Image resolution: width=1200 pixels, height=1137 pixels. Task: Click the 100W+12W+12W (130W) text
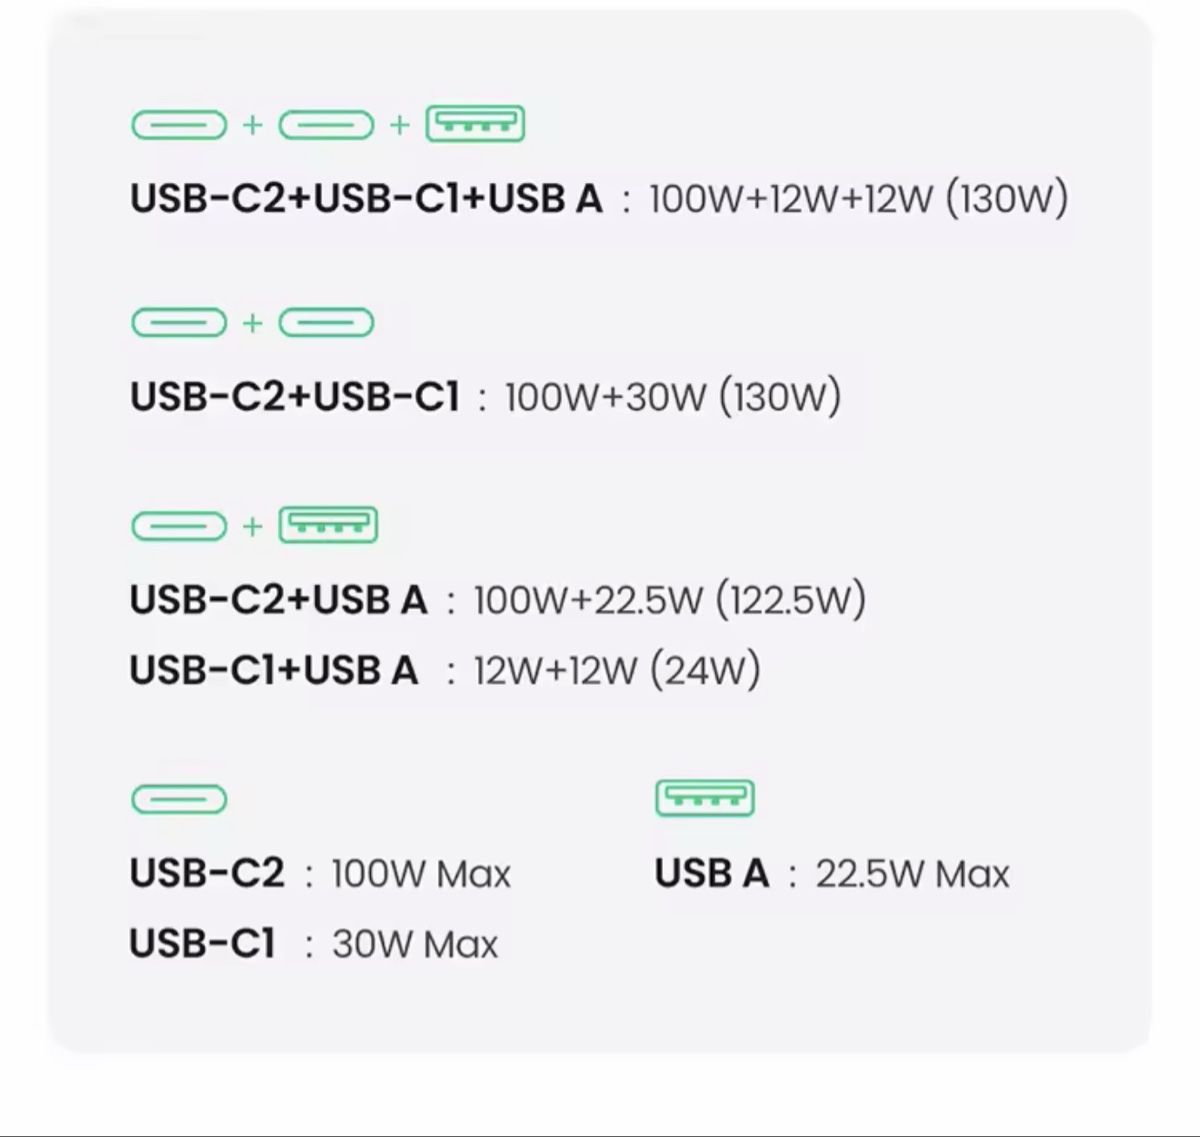[x=858, y=199]
